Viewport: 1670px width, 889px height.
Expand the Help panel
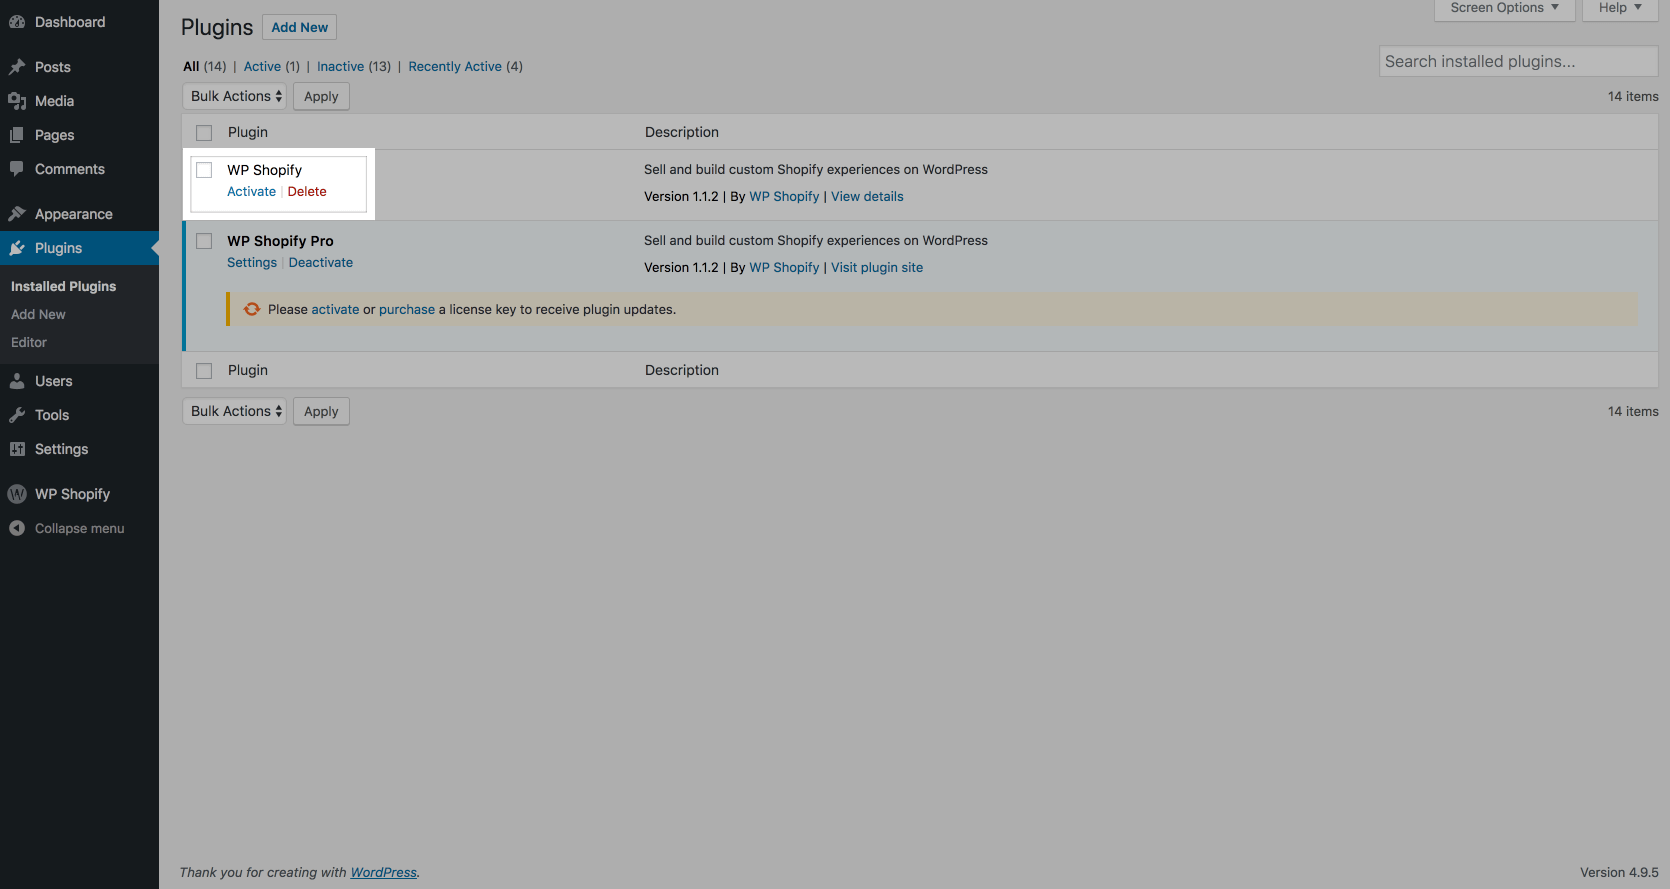pos(1620,8)
